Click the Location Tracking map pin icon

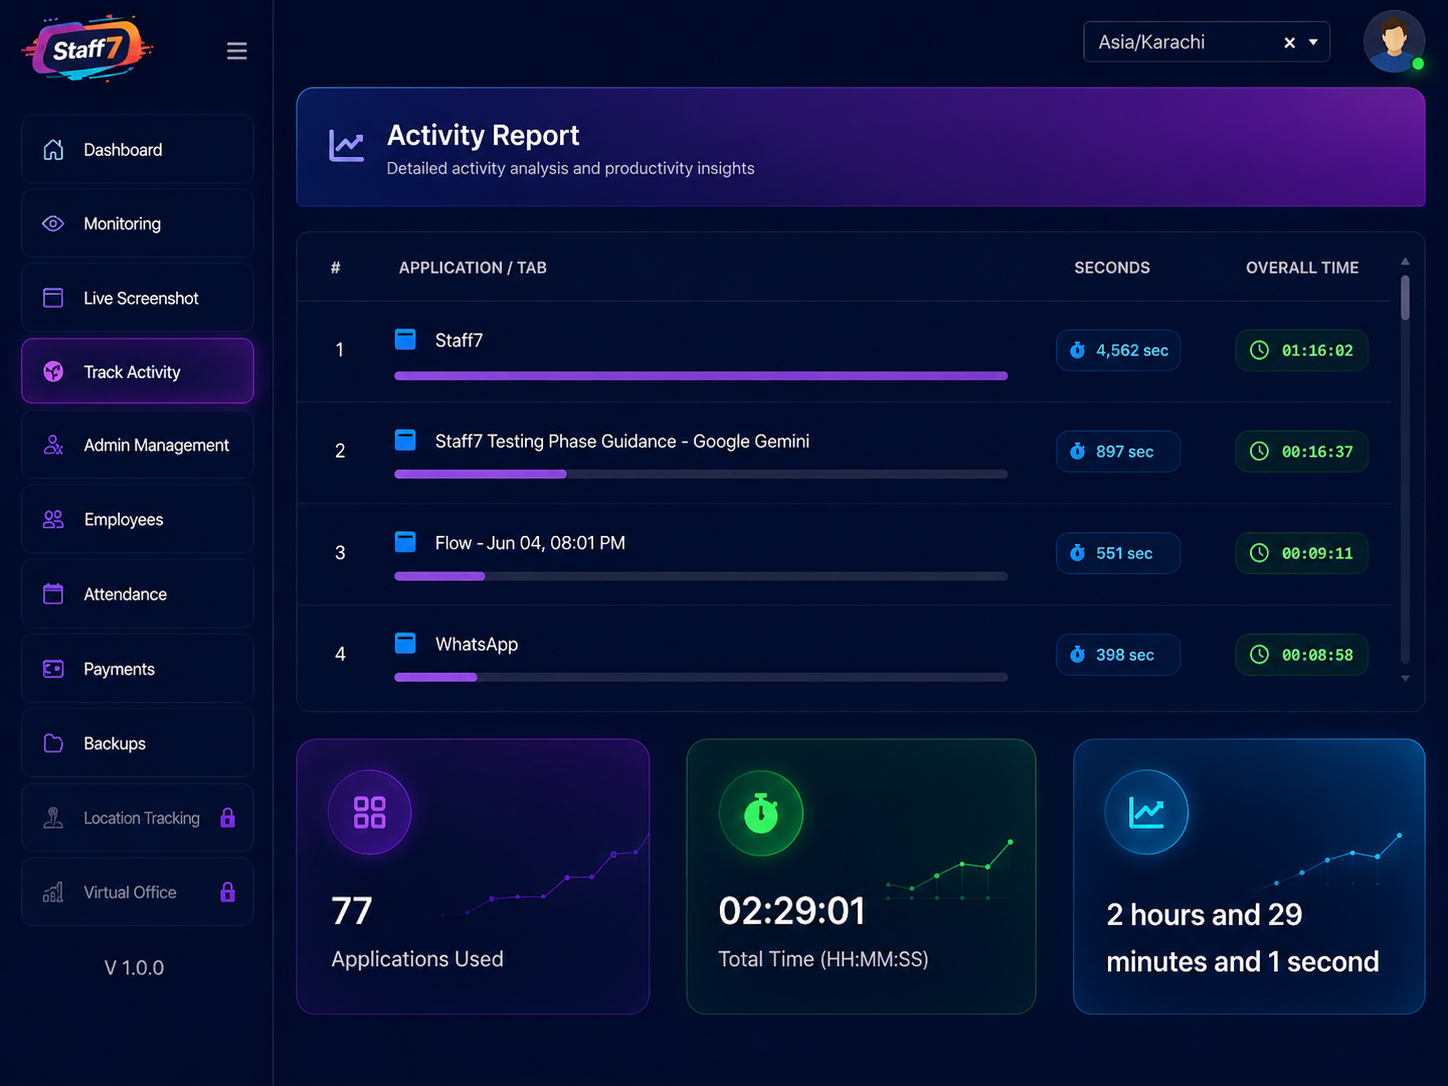coord(53,818)
